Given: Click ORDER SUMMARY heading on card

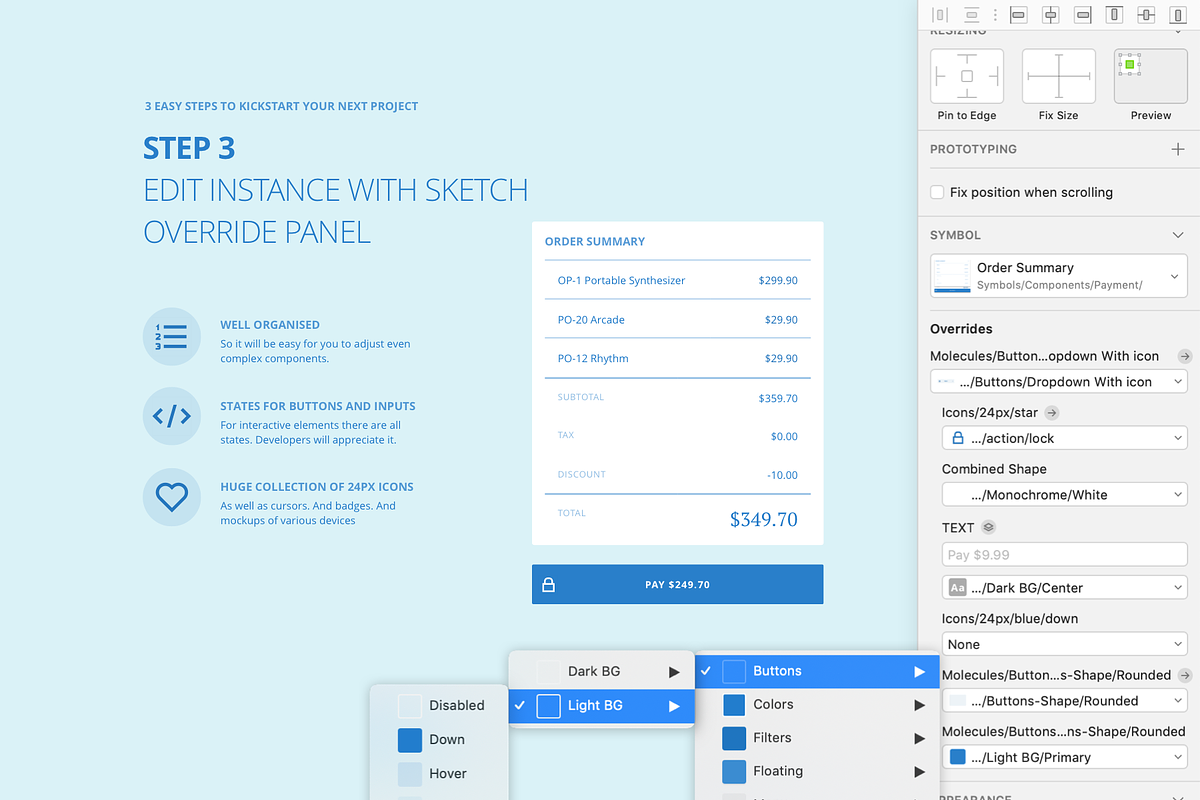Looking at the screenshot, I should 595,241.
